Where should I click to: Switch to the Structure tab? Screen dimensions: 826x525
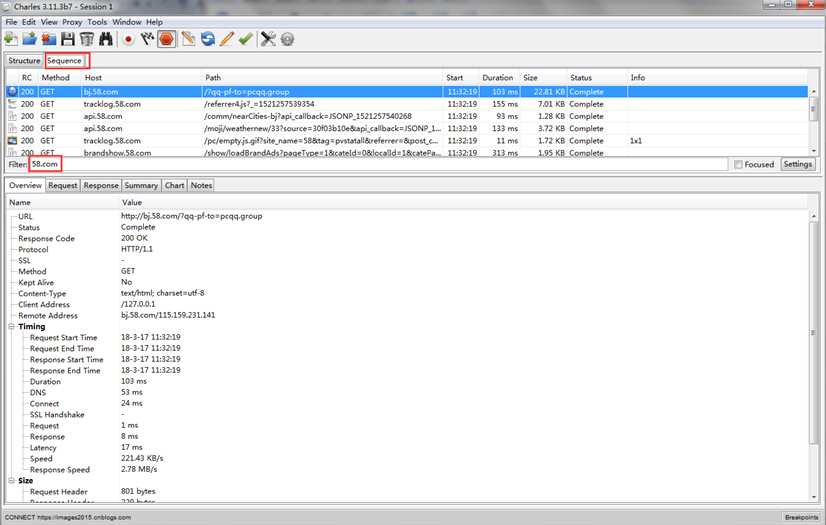[24, 61]
